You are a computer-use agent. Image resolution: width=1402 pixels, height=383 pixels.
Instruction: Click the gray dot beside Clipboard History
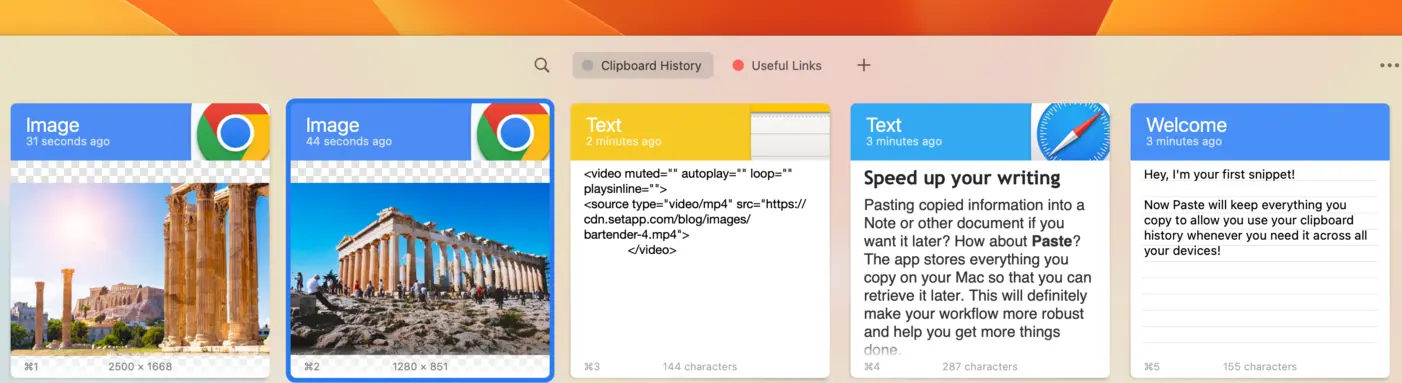pyautogui.click(x=587, y=65)
